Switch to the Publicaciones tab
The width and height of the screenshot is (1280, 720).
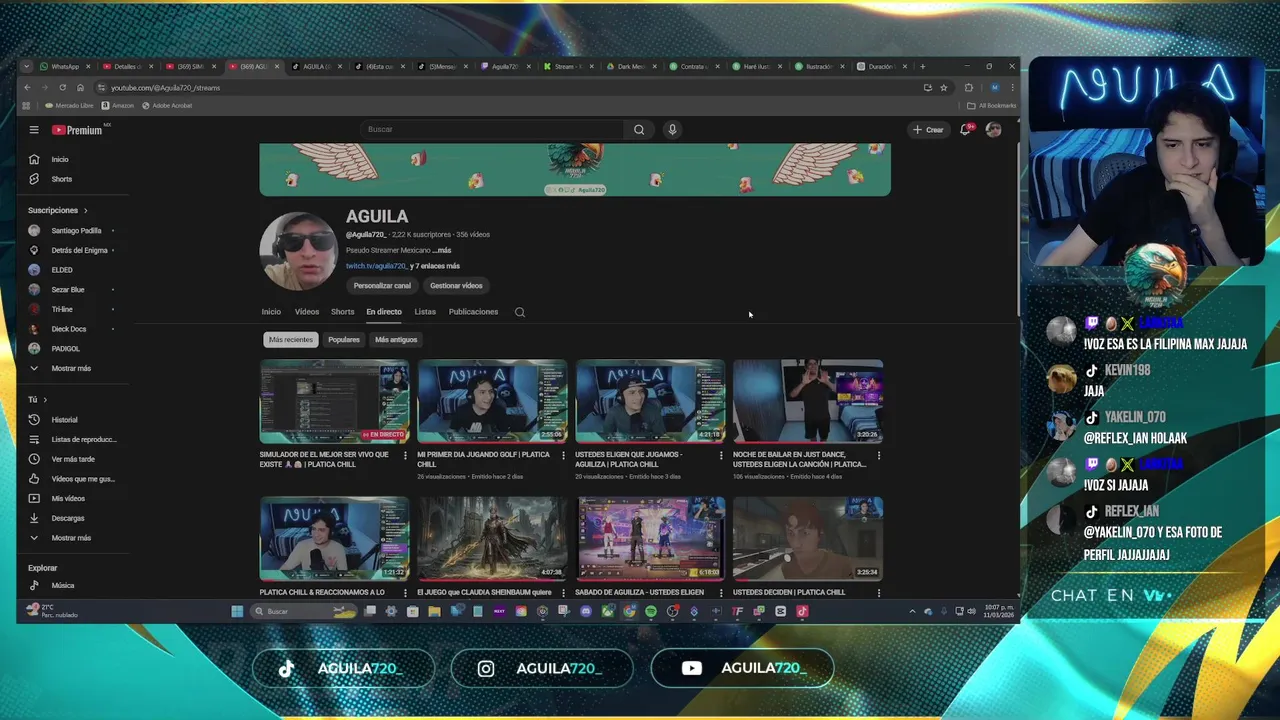473,312
